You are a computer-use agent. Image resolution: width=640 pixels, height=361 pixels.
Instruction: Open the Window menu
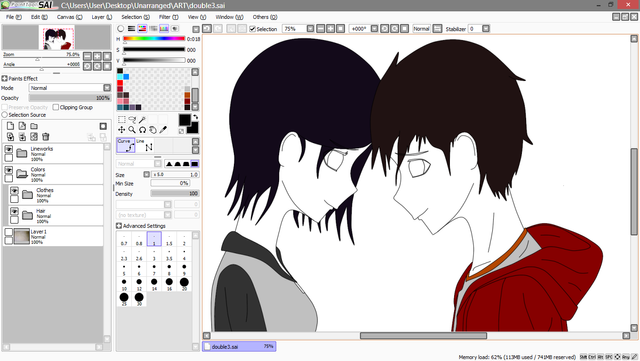pos(229,17)
